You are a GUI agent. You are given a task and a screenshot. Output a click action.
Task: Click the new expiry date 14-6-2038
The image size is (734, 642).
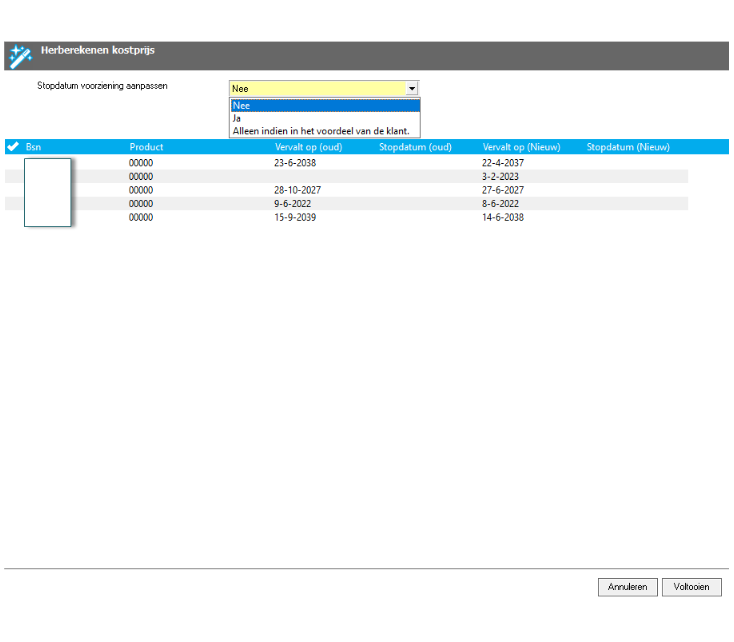[x=502, y=218]
